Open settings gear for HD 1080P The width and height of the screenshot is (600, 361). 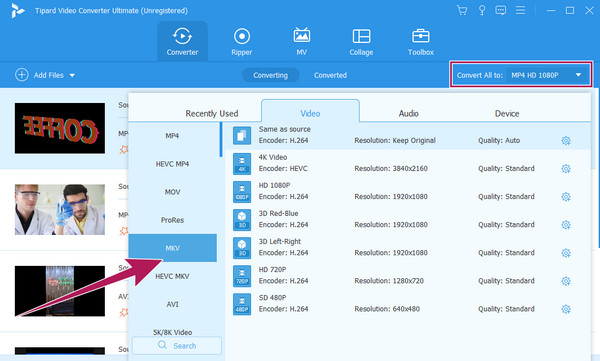(x=566, y=197)
